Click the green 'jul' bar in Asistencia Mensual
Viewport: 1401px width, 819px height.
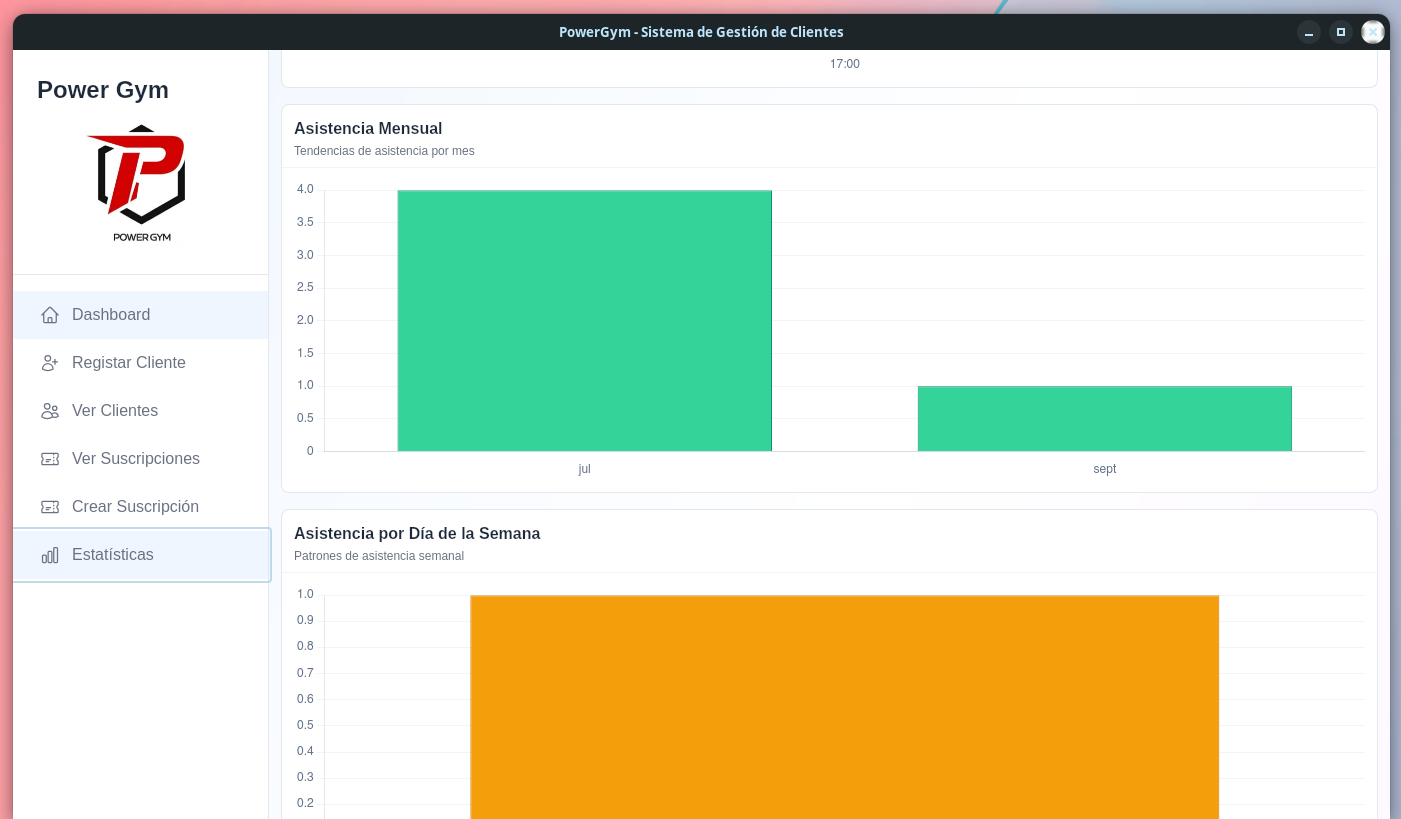point(585,321)
